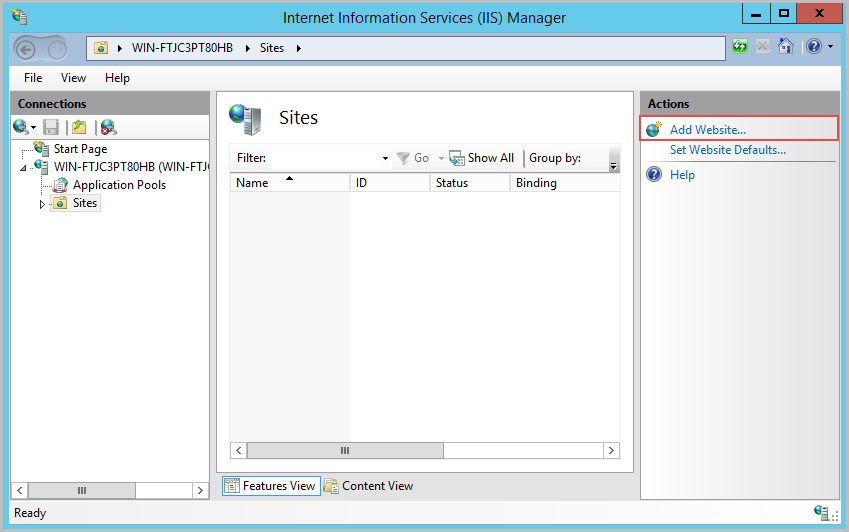The image size is (849, 532).
Task: Click the Show All button
Action: 482,158
